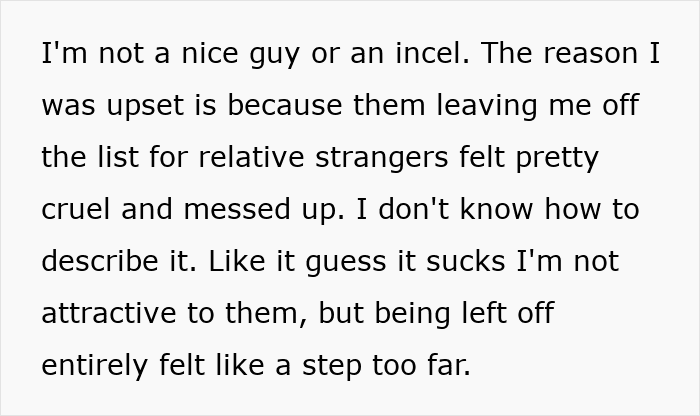Select the word "strangers"

[x=382, y=159]
